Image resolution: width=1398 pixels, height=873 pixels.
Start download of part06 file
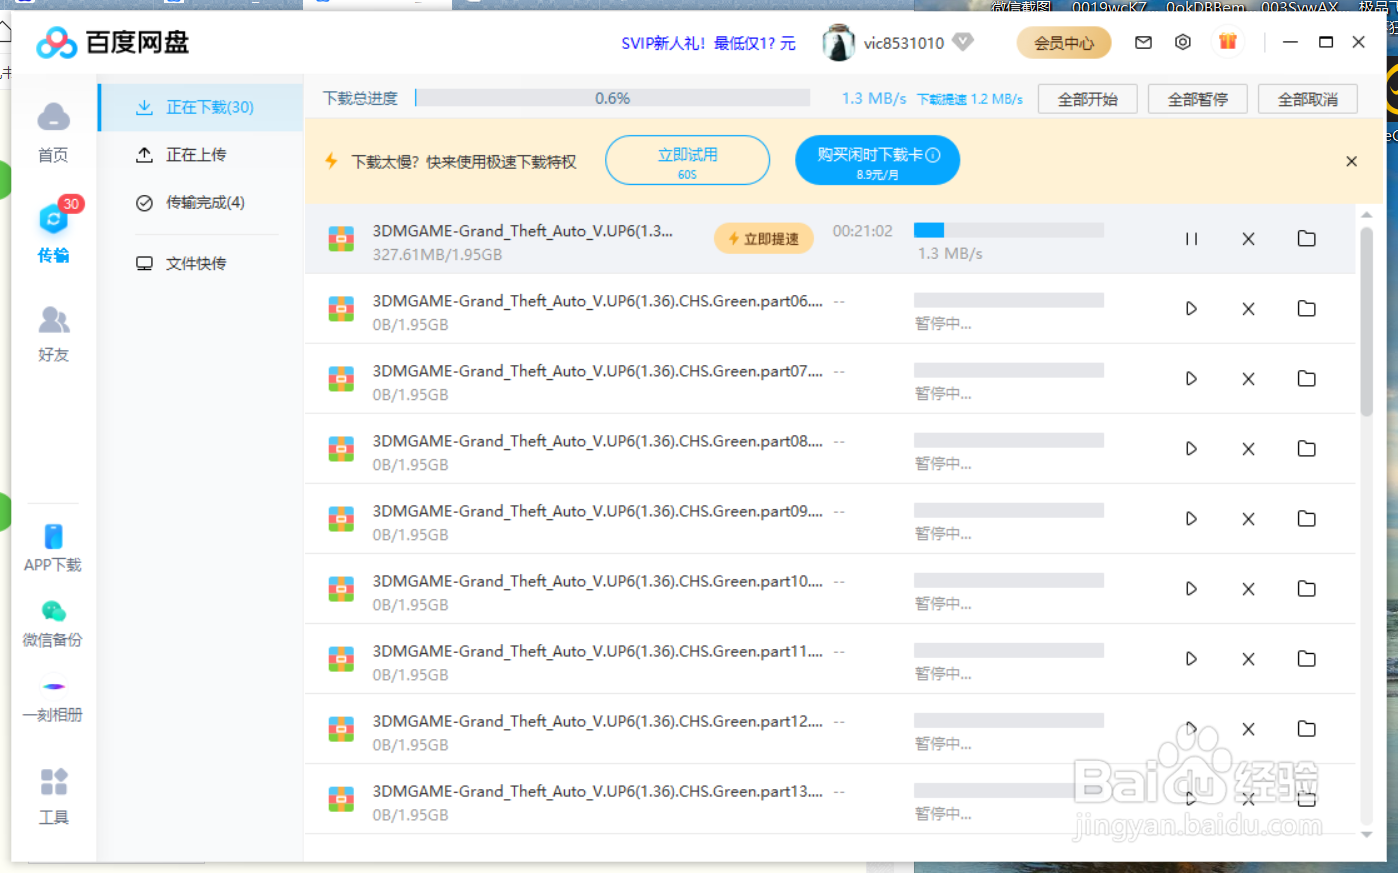(1191, 309)
